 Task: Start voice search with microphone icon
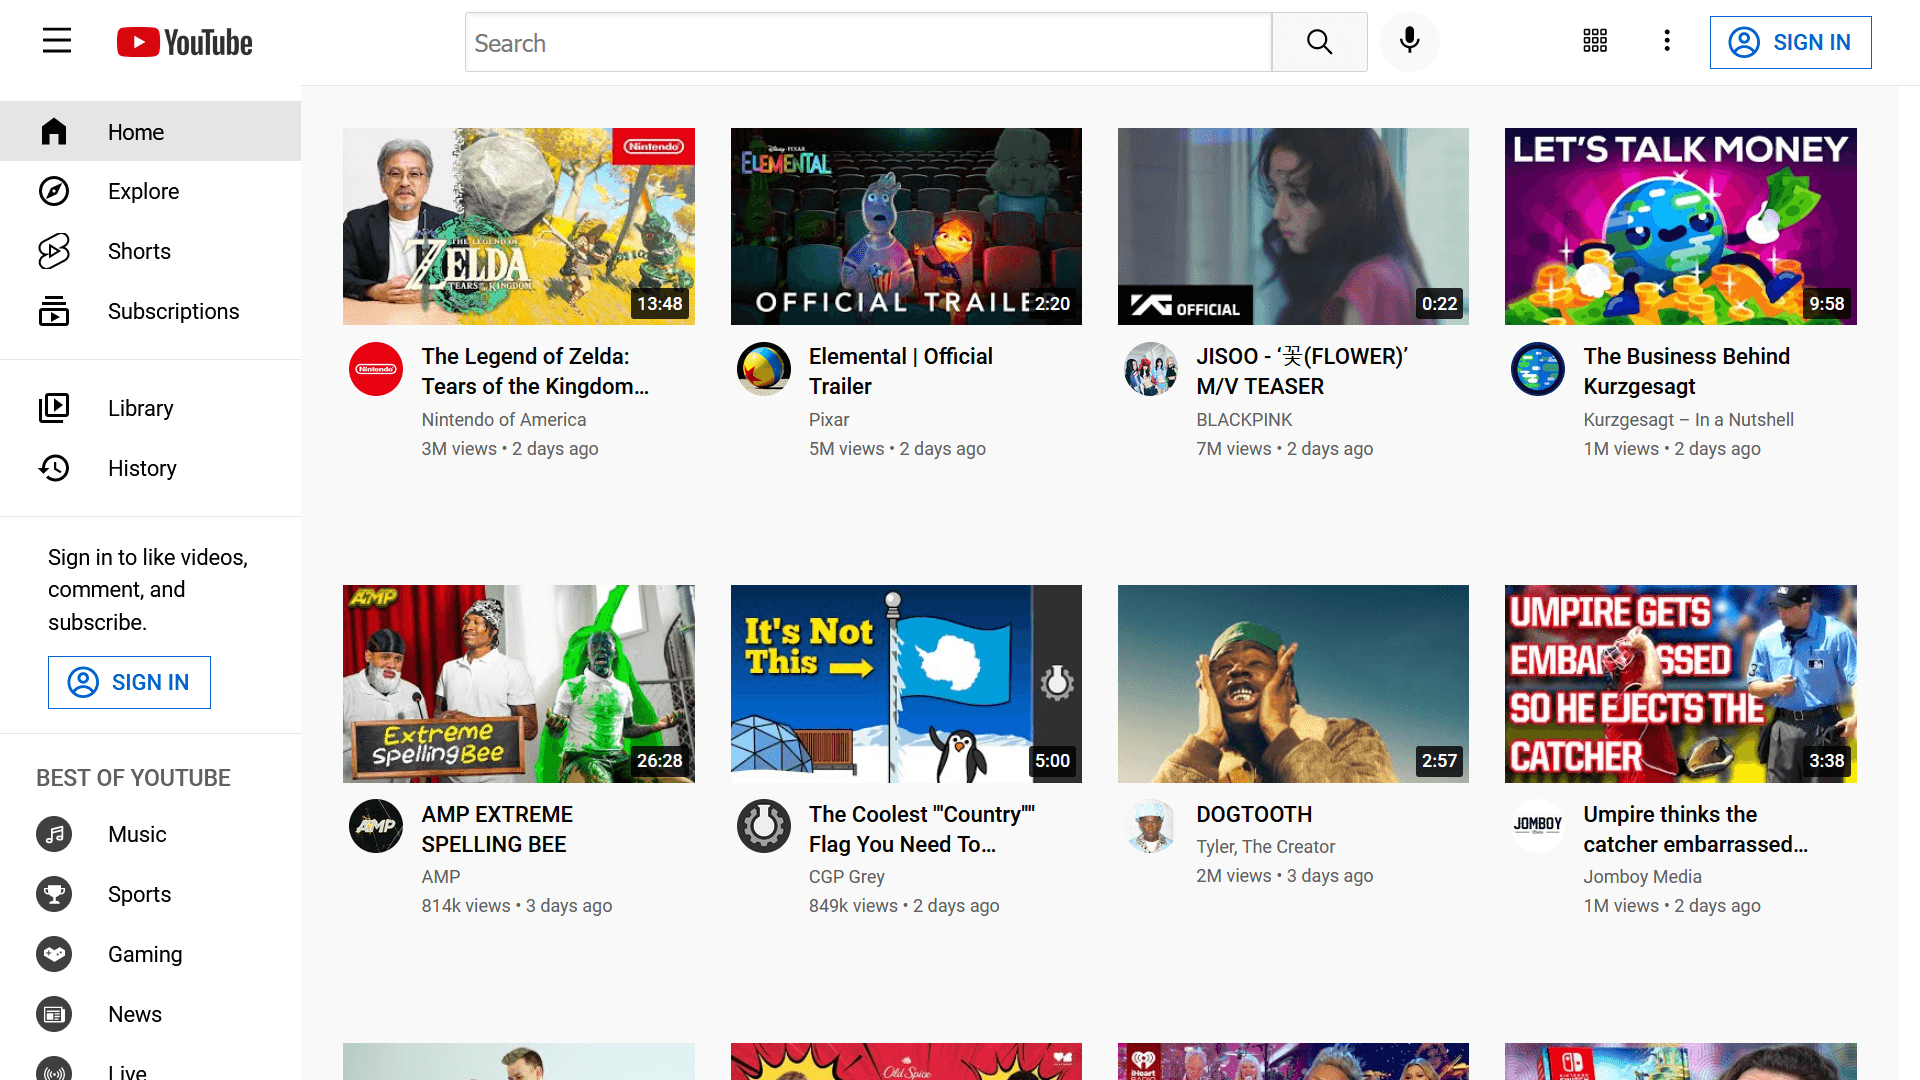pyautogui.click(x=1409, y=41)
